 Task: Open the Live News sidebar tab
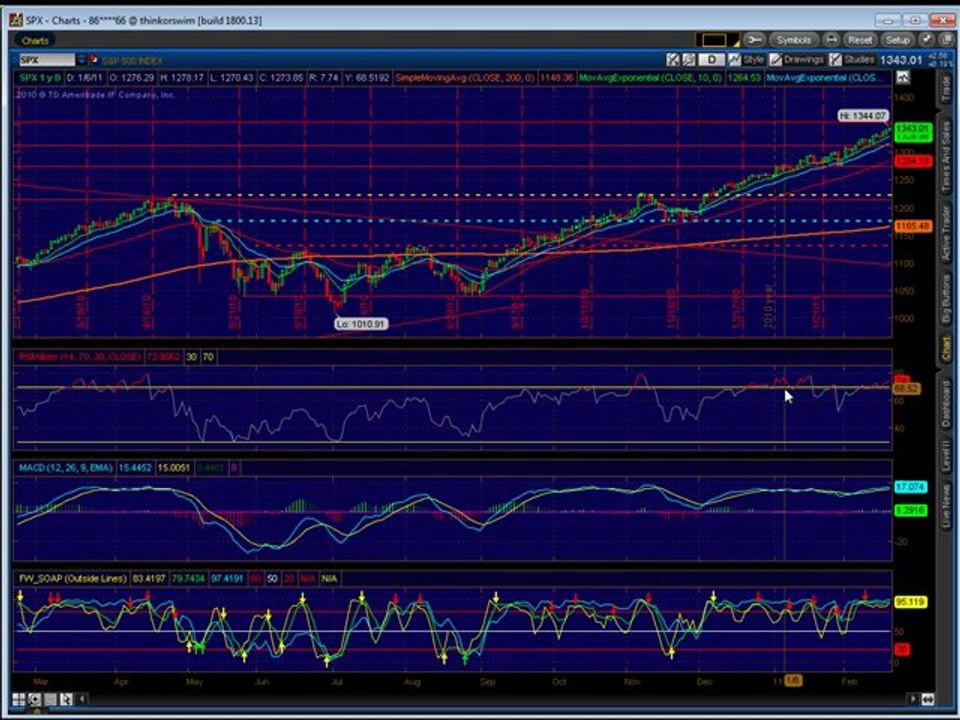tap(946, 506)
